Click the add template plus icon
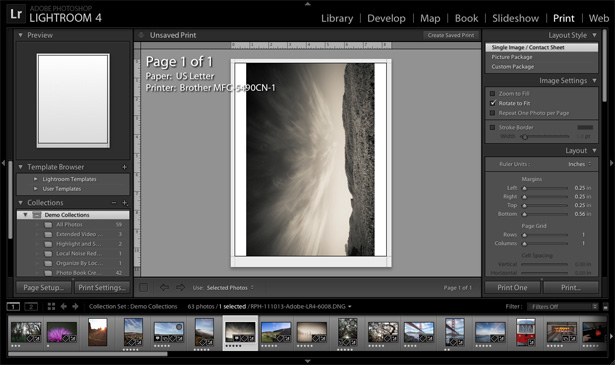The image size is (615, 365). point(124,167)
